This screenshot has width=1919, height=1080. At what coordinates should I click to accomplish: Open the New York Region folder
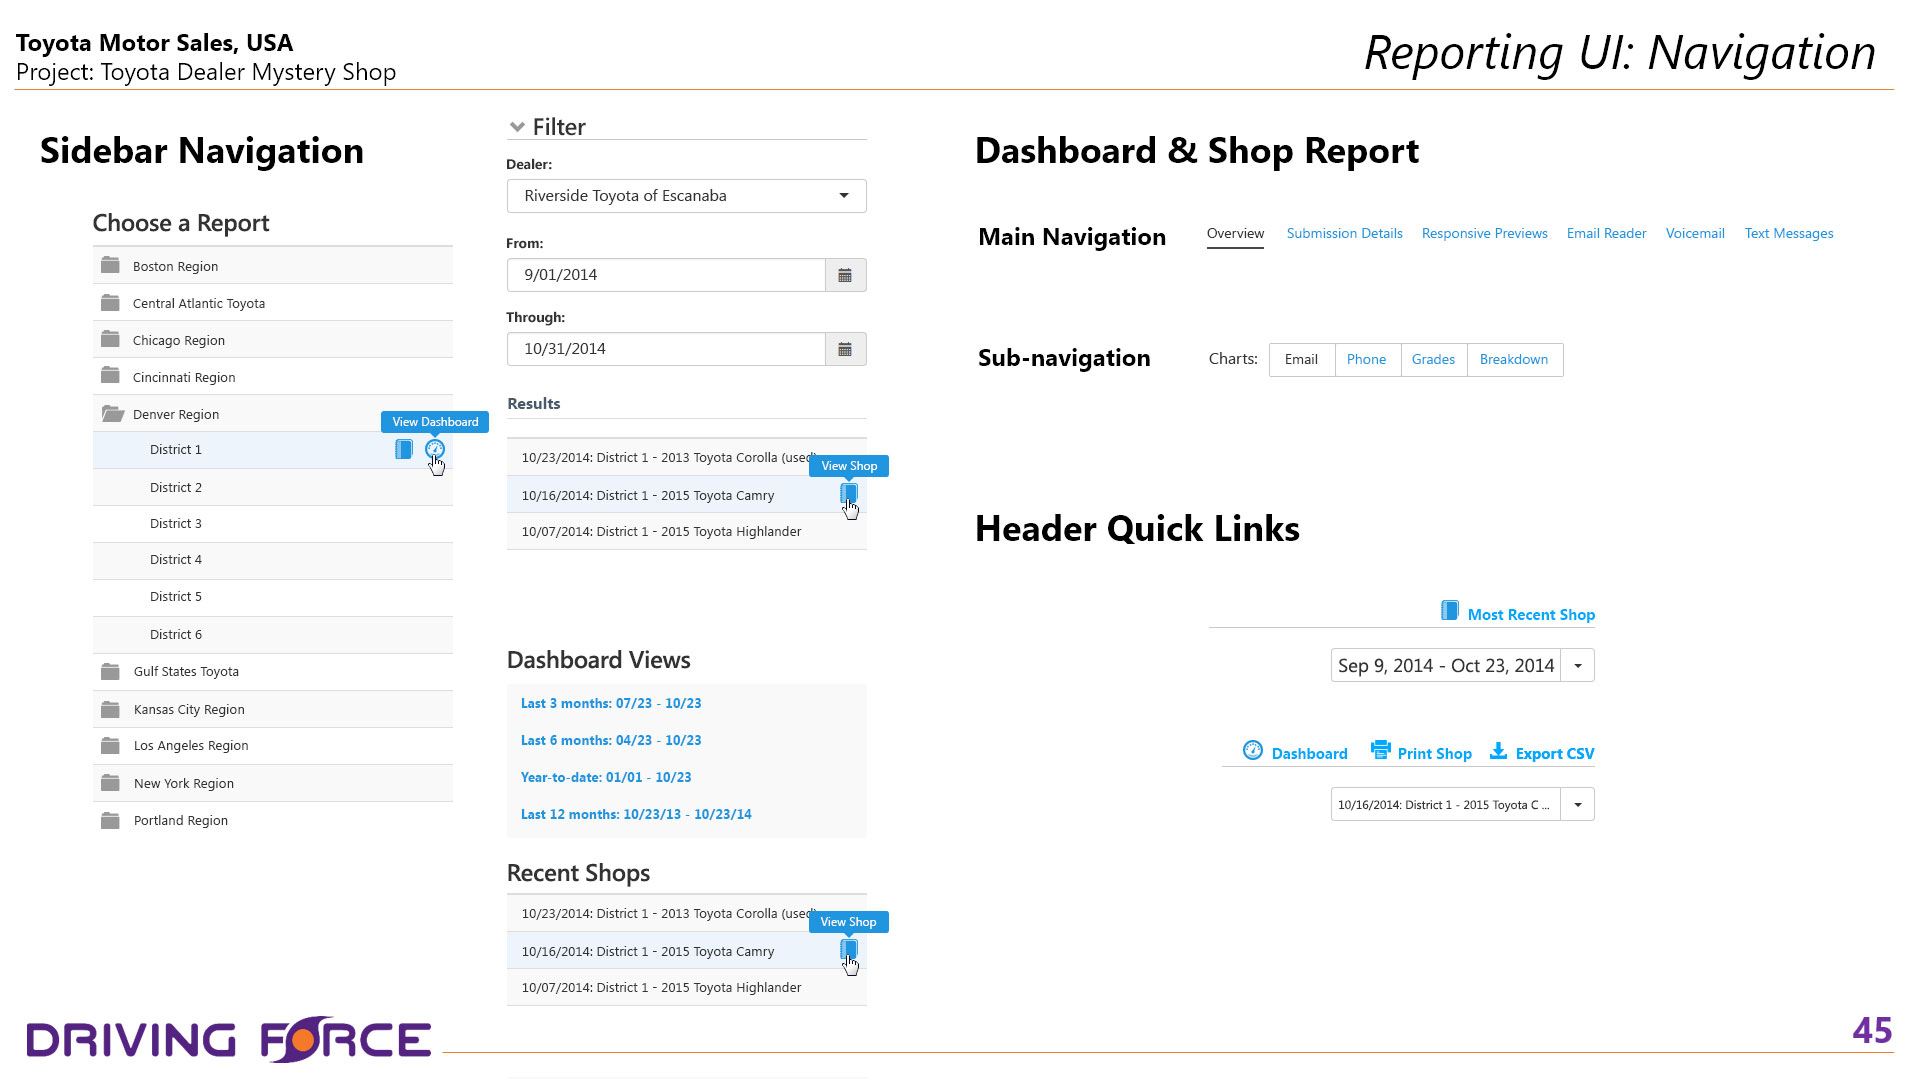click(x=272, y=783)
